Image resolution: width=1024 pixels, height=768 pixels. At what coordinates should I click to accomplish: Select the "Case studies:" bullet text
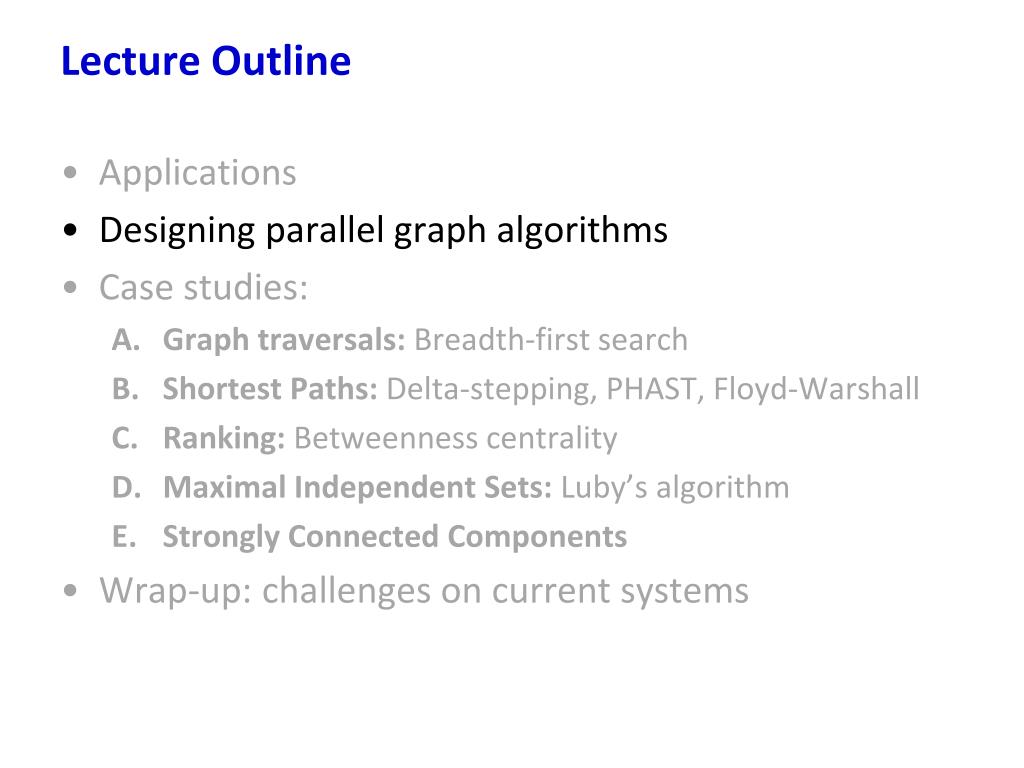click(x=204, y=289)
